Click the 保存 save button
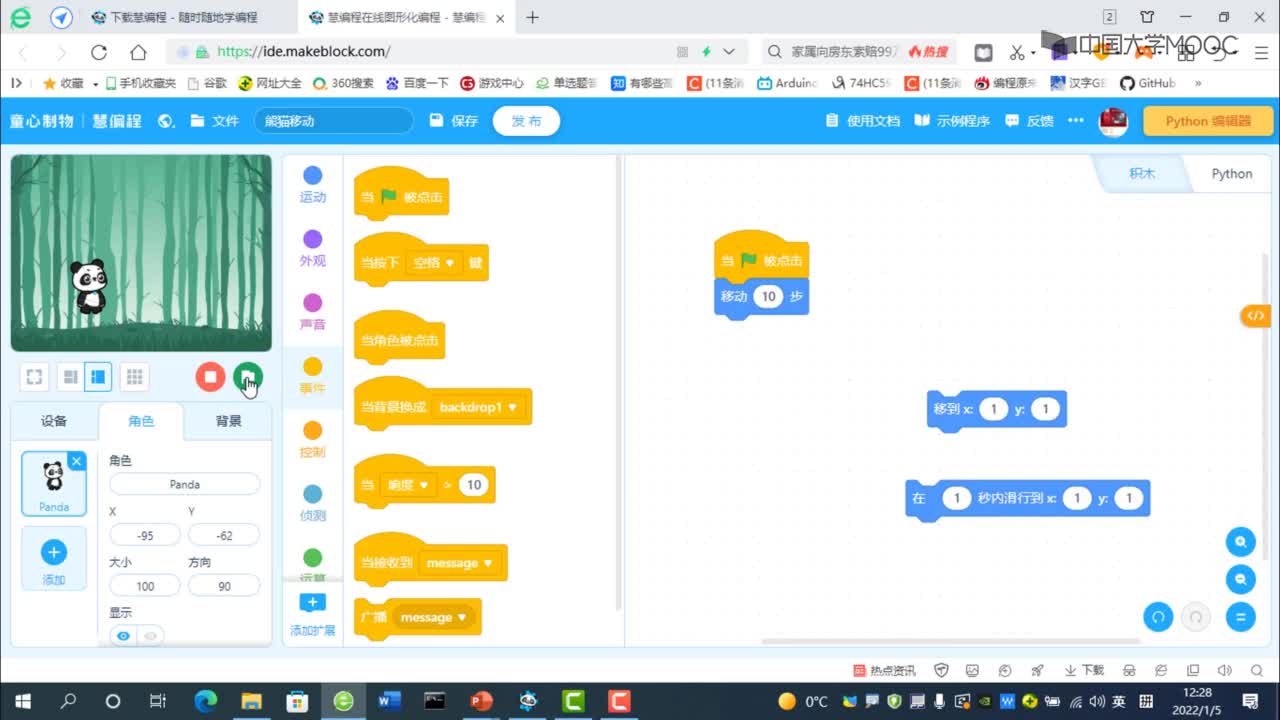 click(x=454, y=121)
